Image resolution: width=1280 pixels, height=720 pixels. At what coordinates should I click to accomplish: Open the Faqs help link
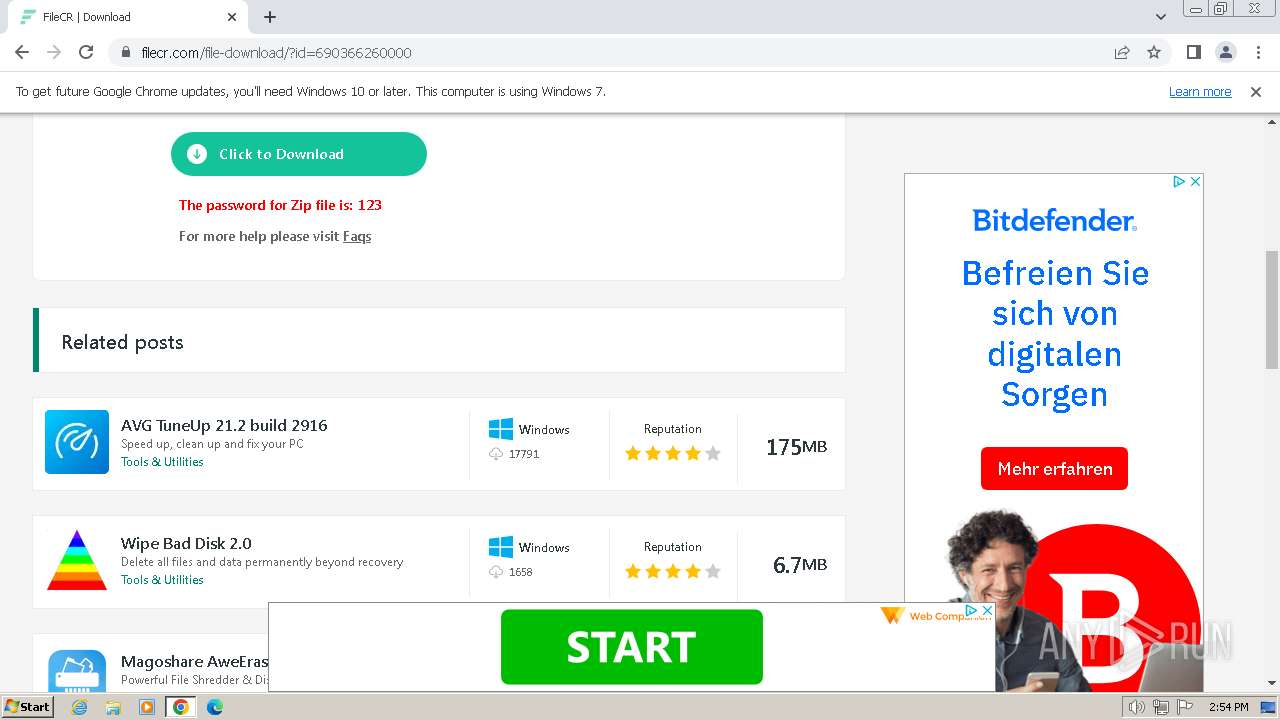357,237
